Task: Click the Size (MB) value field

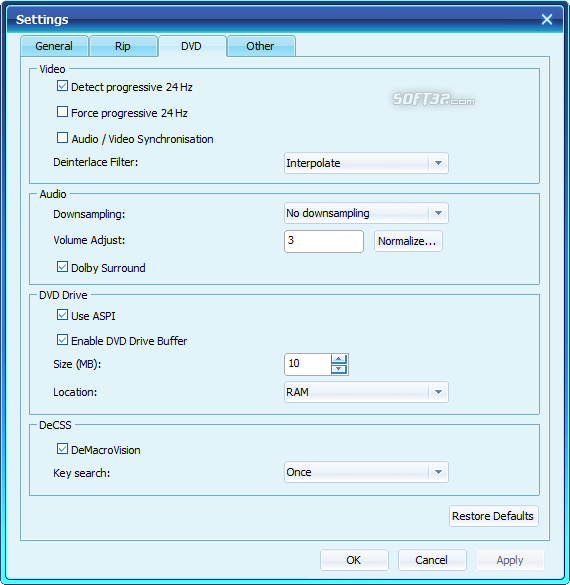Action: (308, 364)
